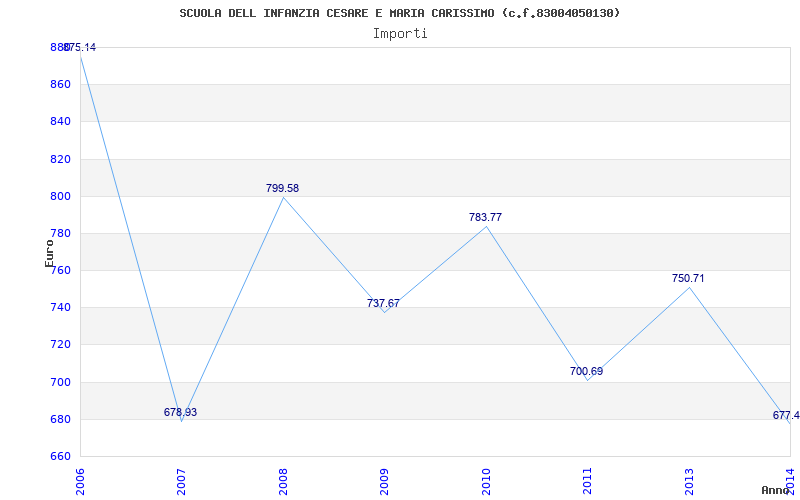This screenshot has height=500, width=800.
Task: Select the 720 y-axis value
Action: 60,345
